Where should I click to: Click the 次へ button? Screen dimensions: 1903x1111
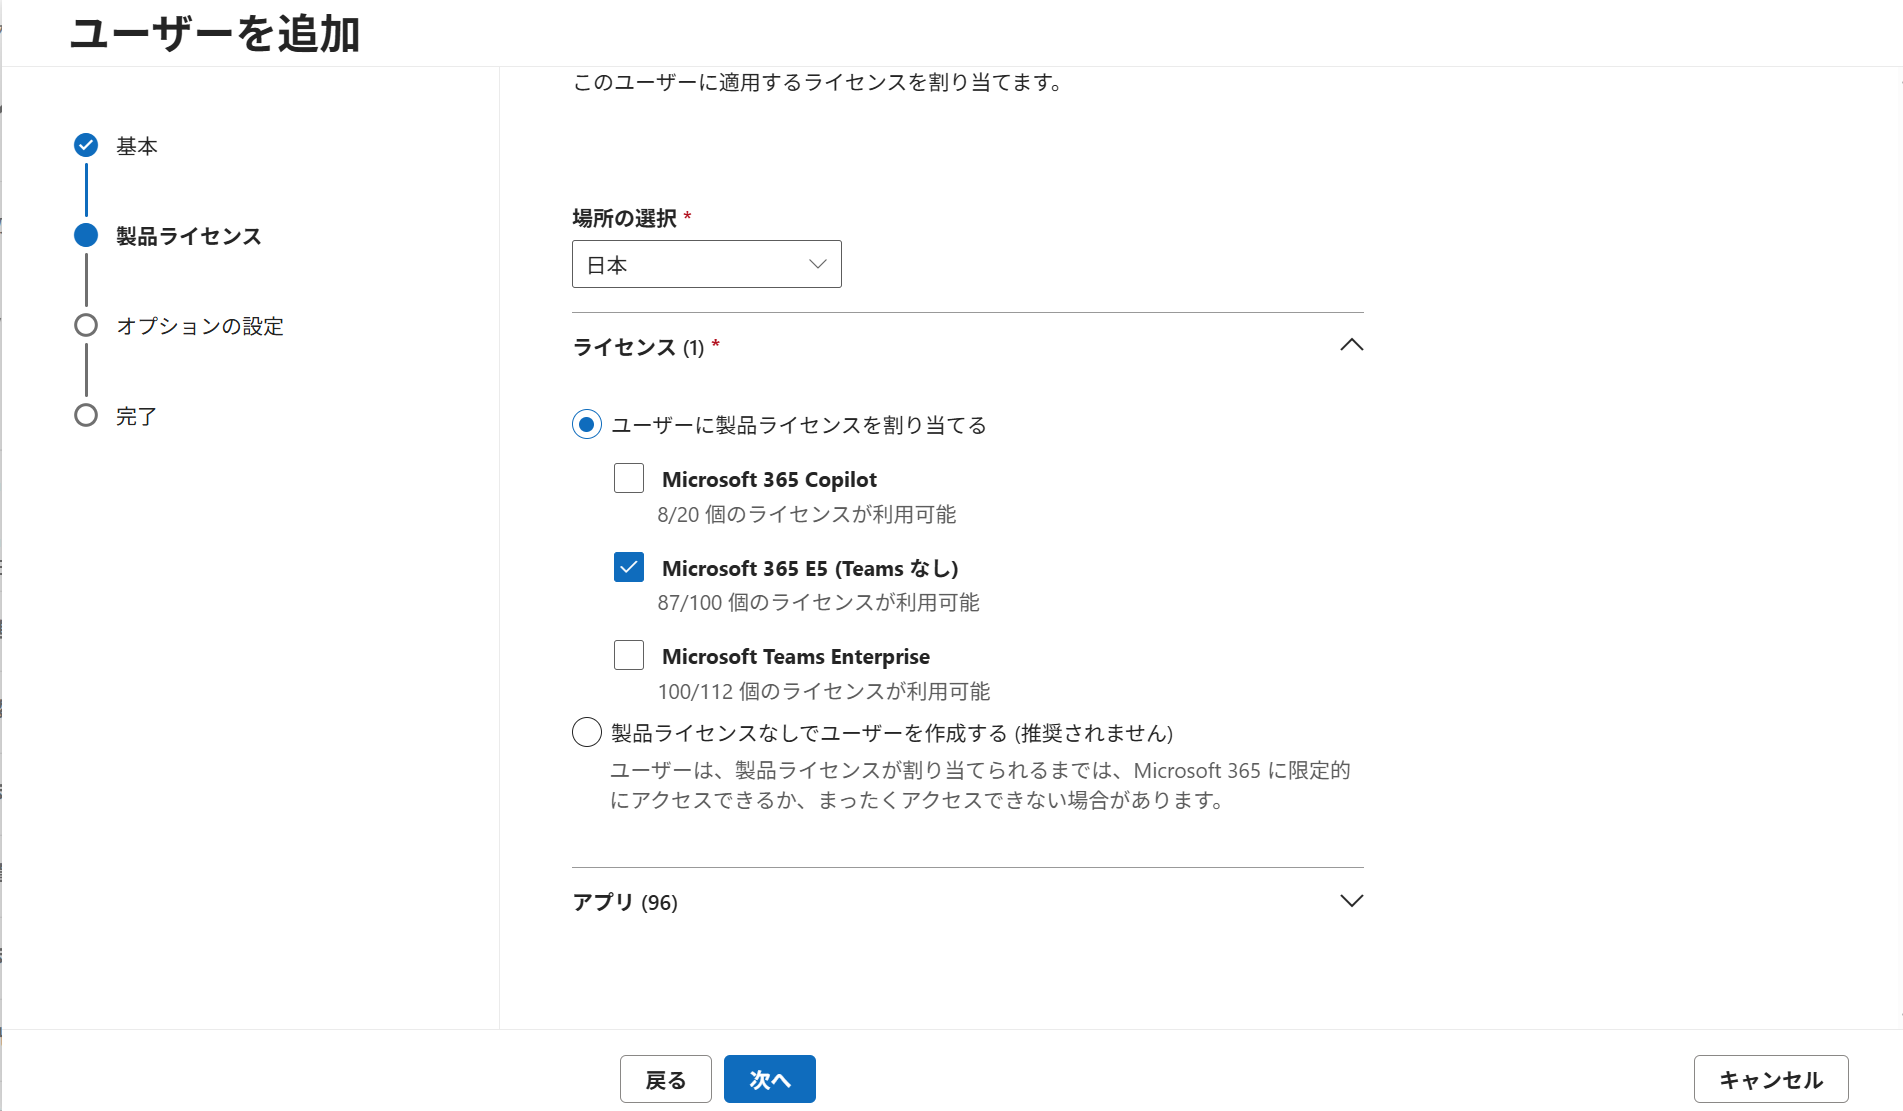click(770, 1079)
